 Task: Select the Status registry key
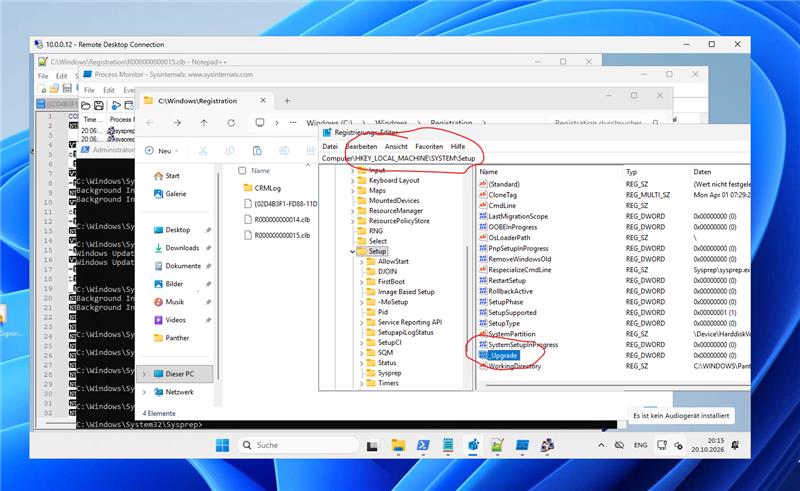pos(387,363)
